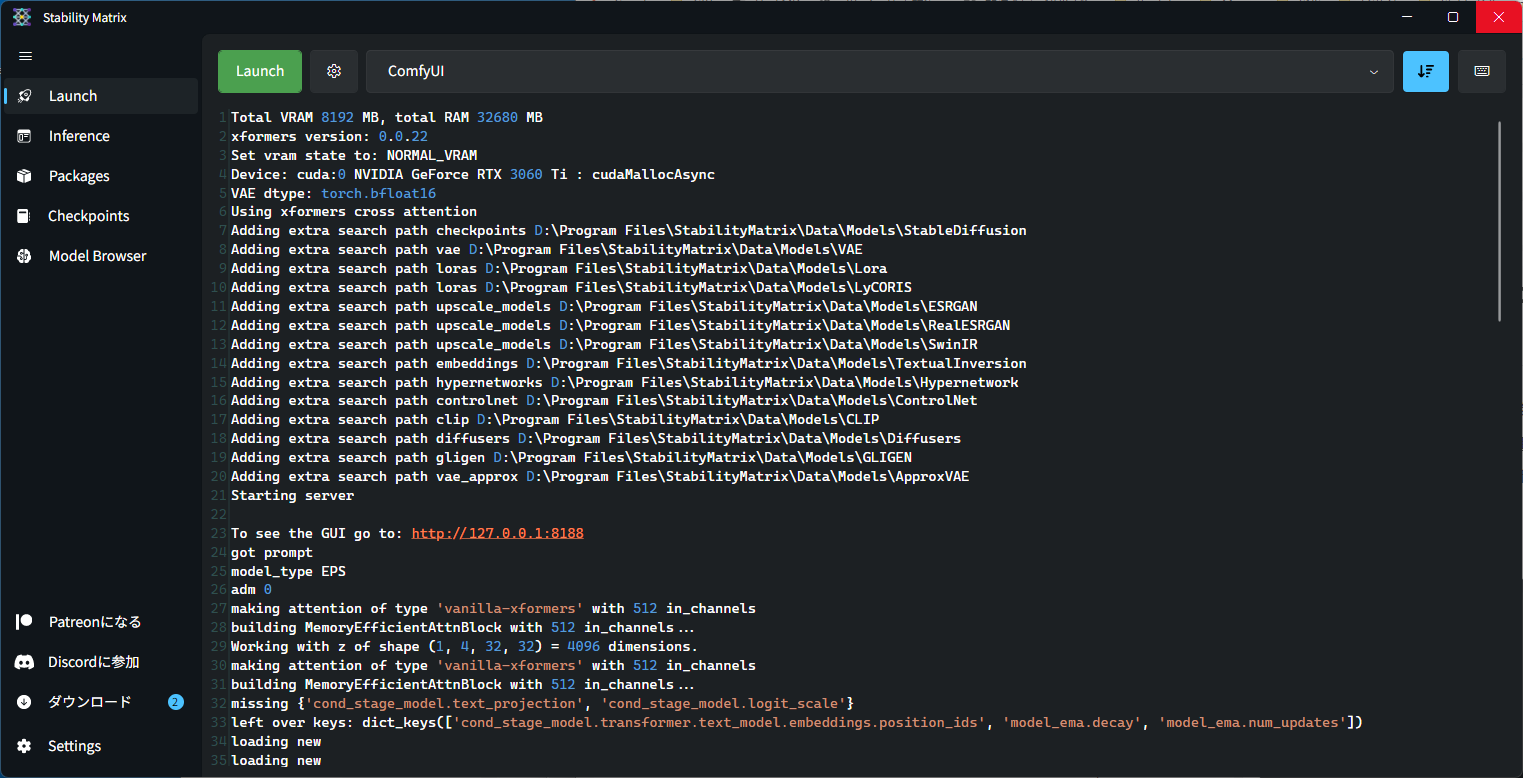Open the Settings page
1523x778 pixels.
pos(100,746)
